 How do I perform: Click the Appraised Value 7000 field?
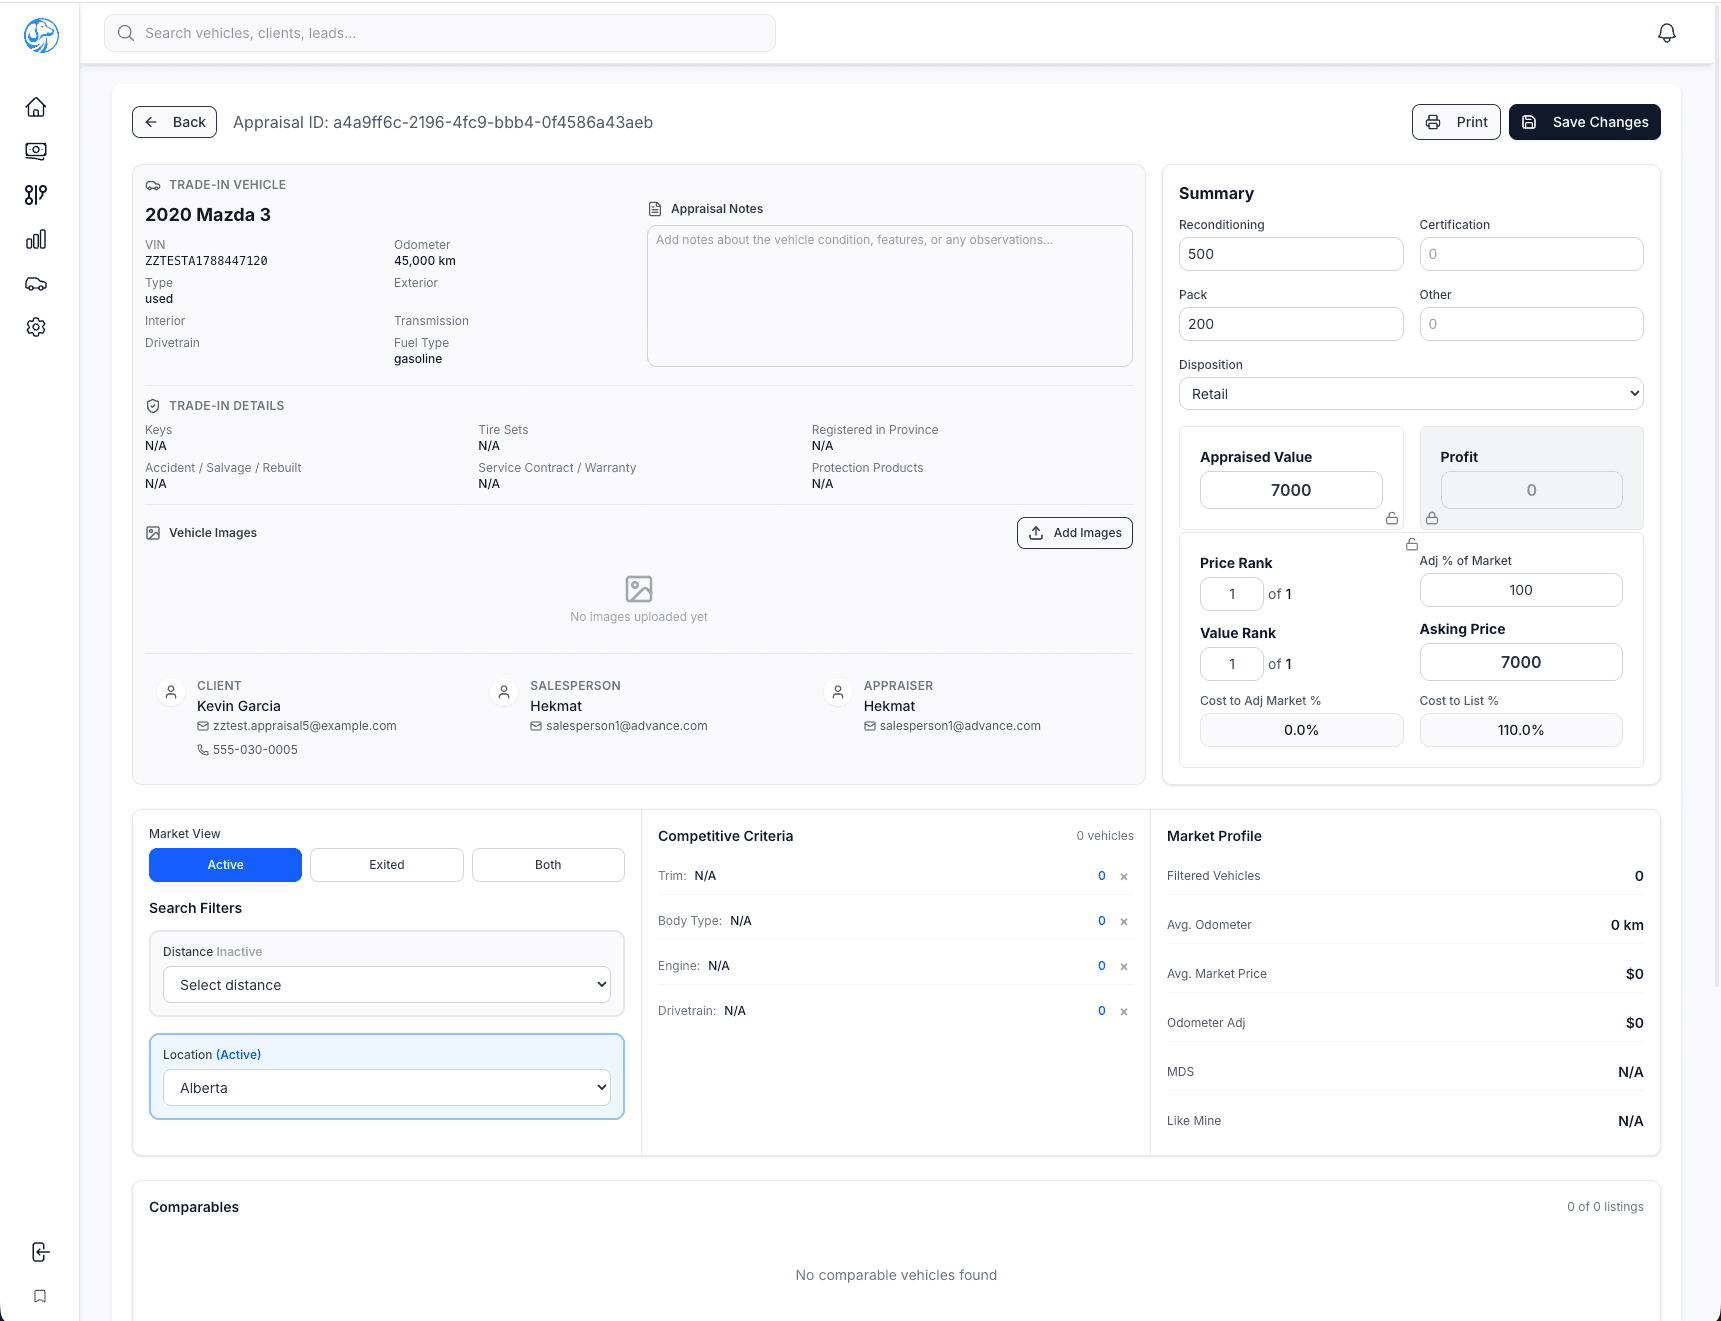click(1291, 490)
